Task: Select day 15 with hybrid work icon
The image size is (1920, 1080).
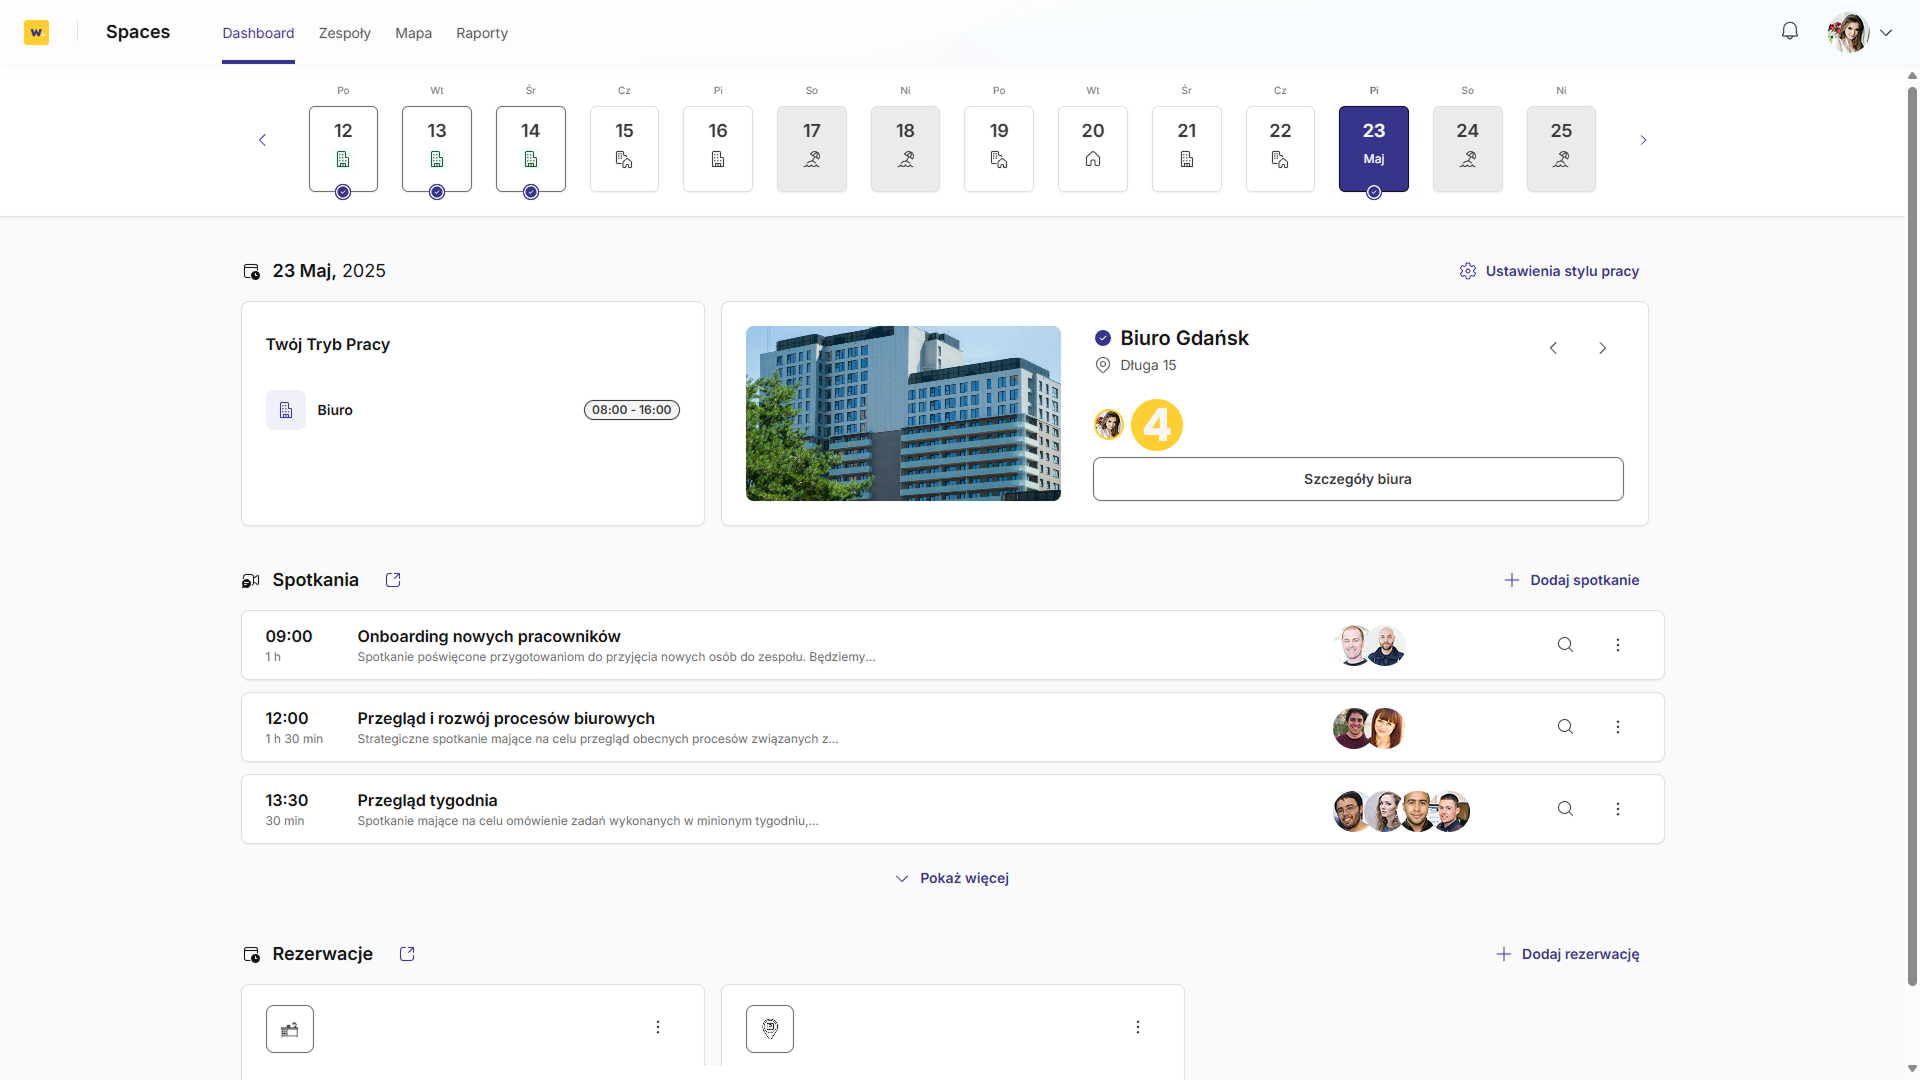Action: 624,148
